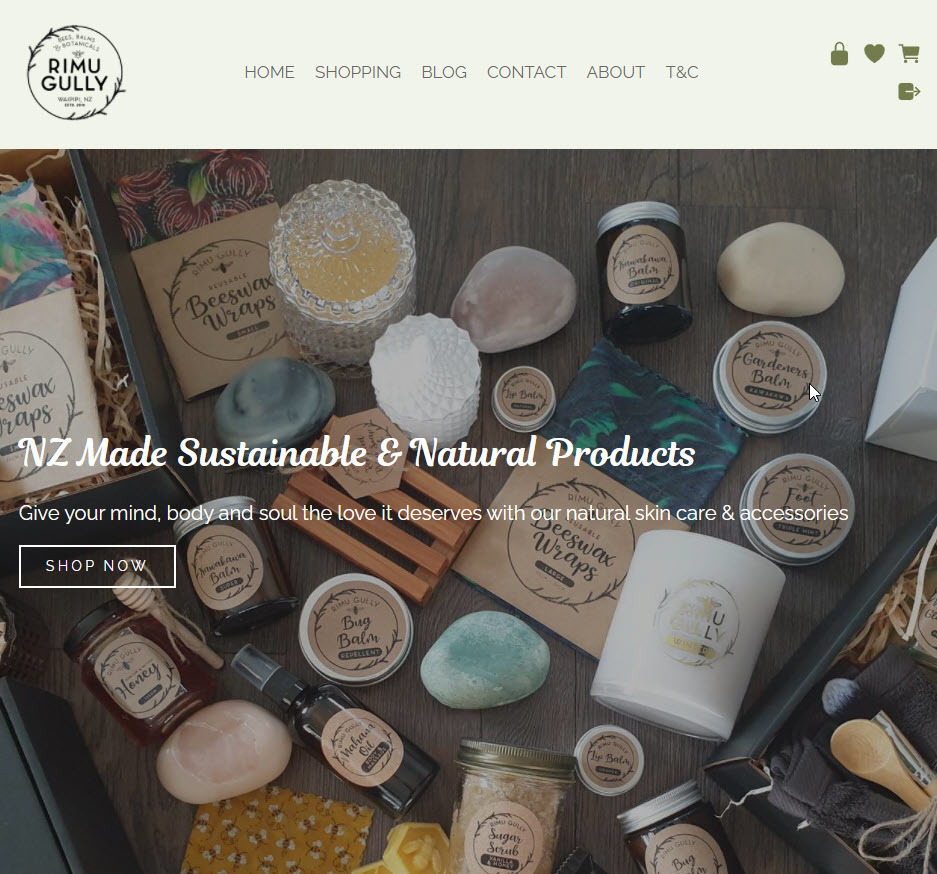Click the Gardeners Balm tin in banner
This screenshot has width=937, height=874.
click(770, 376)
